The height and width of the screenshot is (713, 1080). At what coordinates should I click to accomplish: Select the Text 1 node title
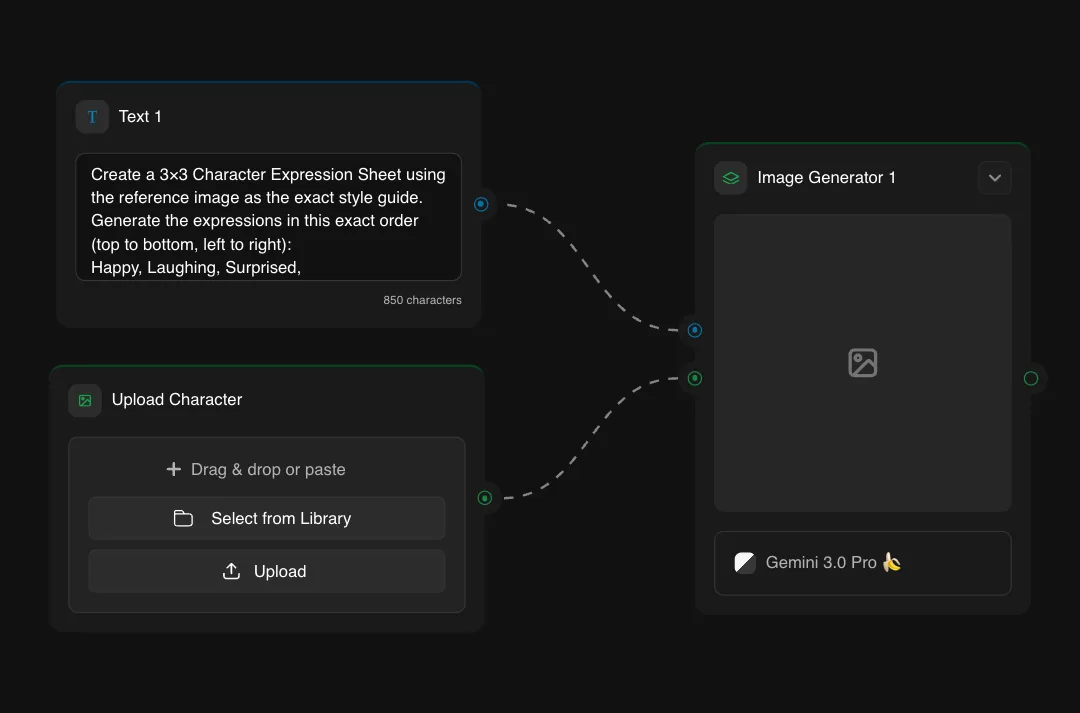click(140, 117)
